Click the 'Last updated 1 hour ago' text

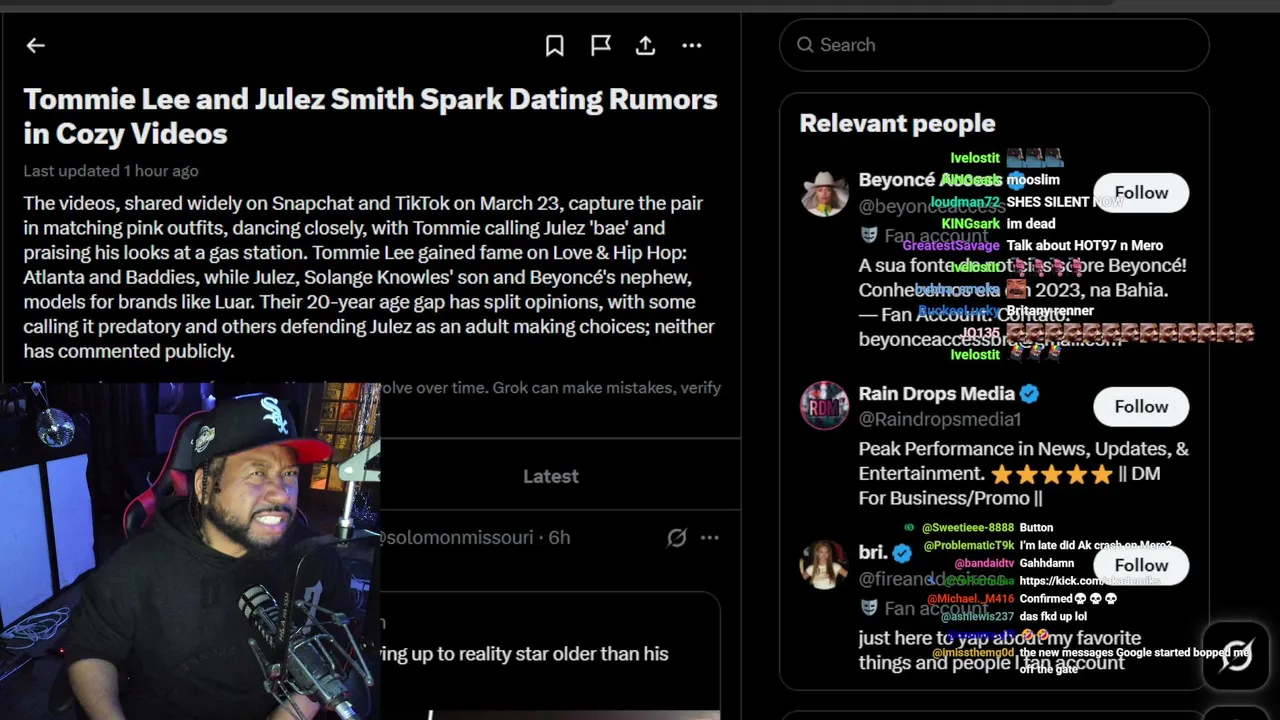click(111, 171)
